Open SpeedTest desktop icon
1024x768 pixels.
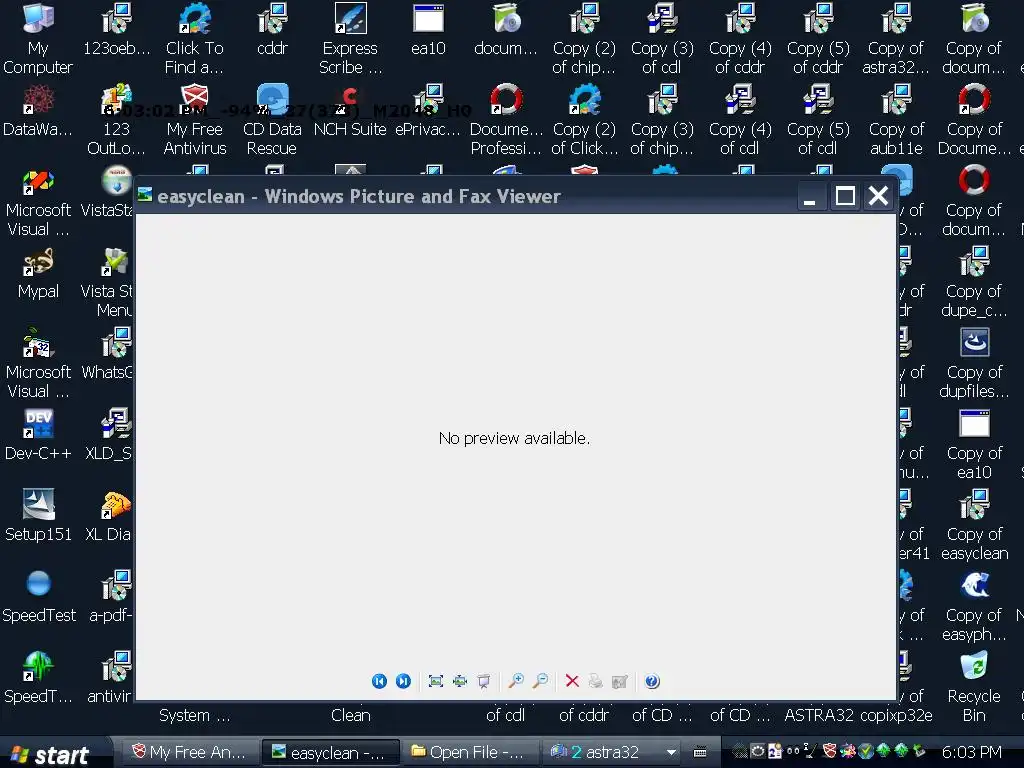click(x=38, y=597)
